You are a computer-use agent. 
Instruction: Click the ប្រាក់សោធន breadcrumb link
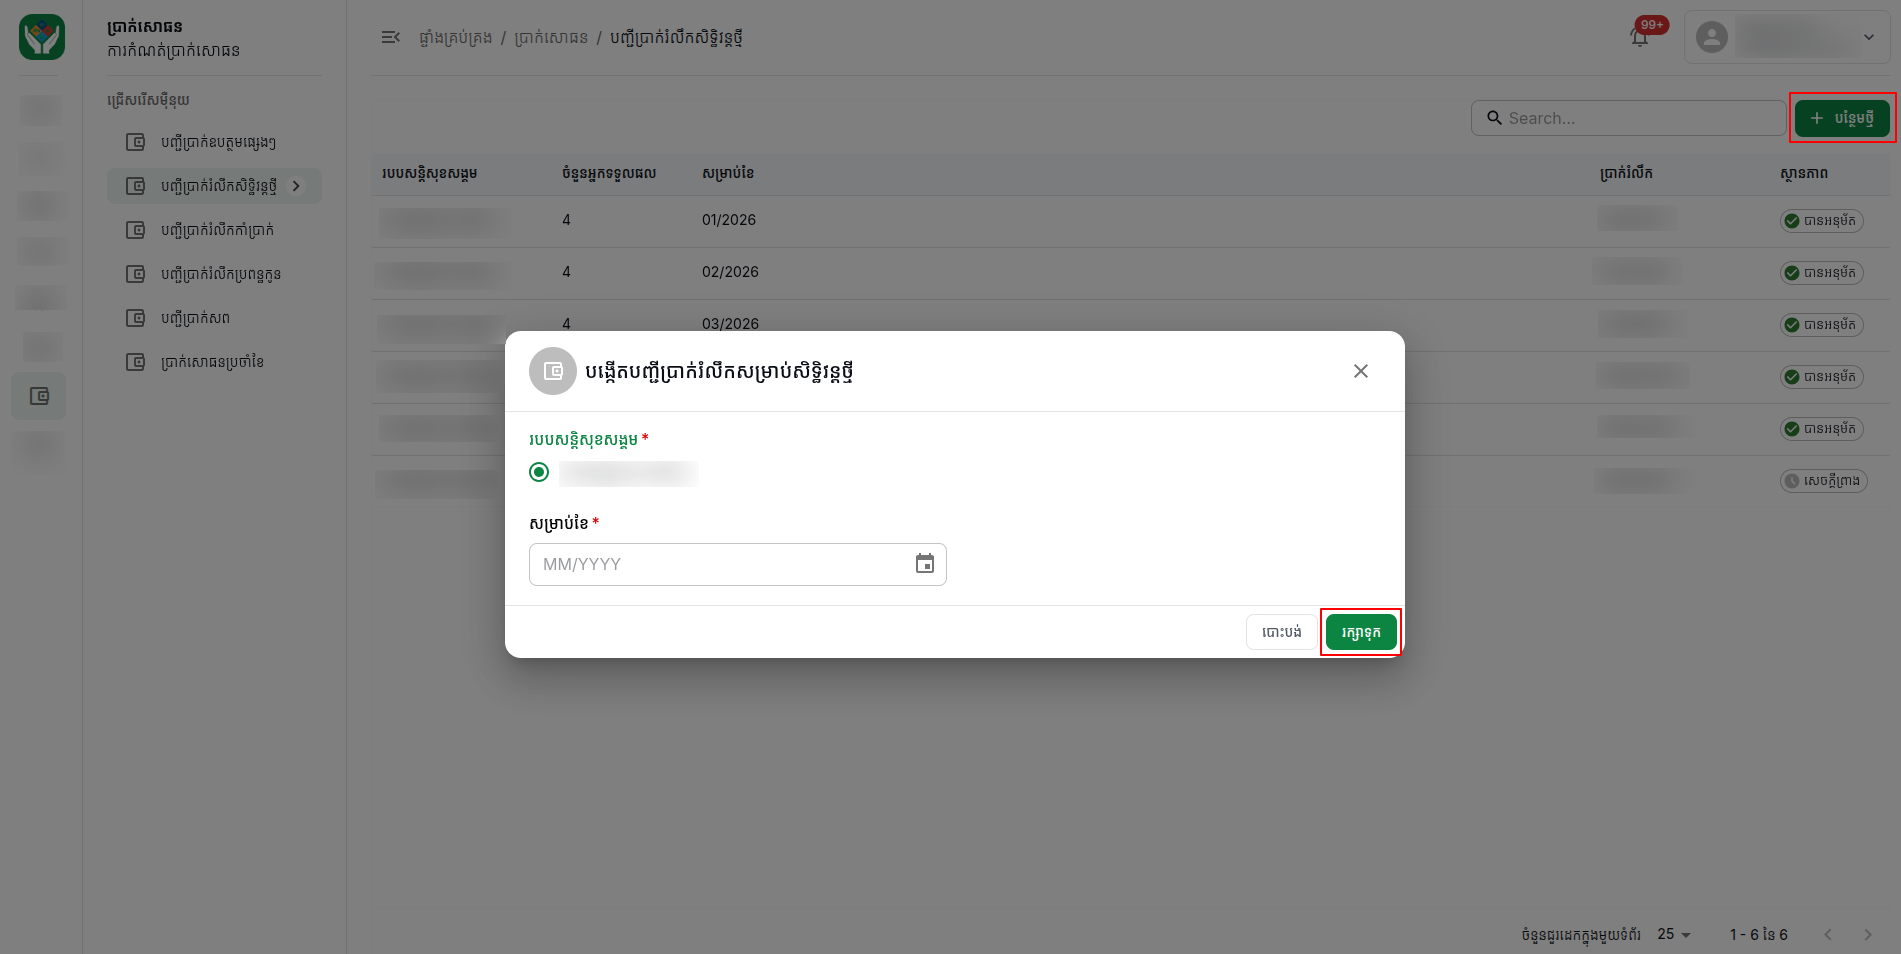click(551, 38)
